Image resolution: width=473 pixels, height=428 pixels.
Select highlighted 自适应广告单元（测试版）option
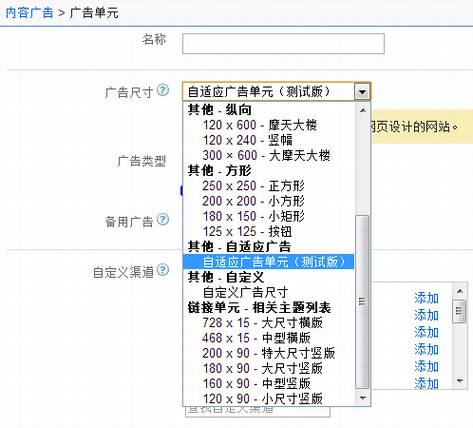pos(268,262)
